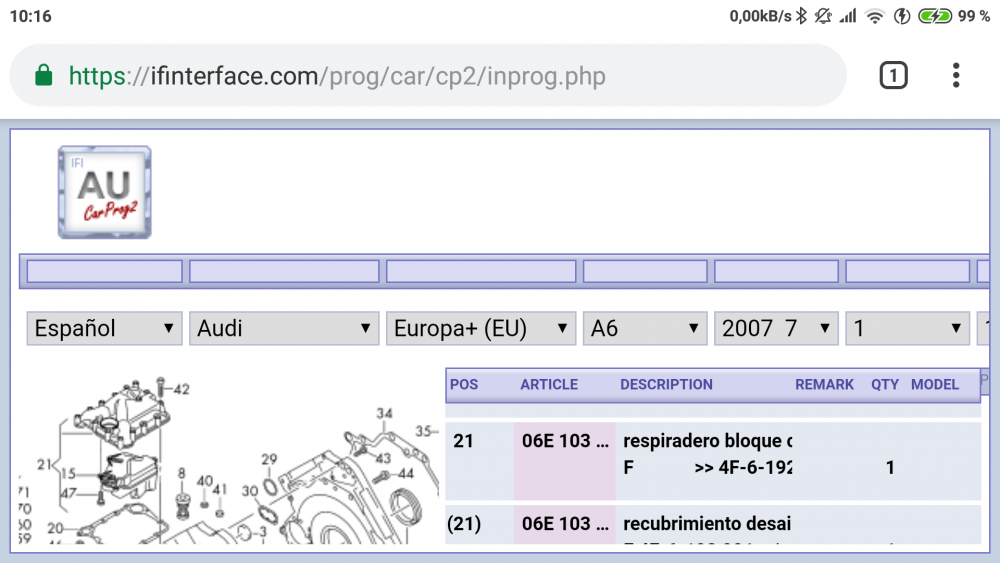Tap the mobile signal strength icon

pyautogui.click(x=848, y=16)
